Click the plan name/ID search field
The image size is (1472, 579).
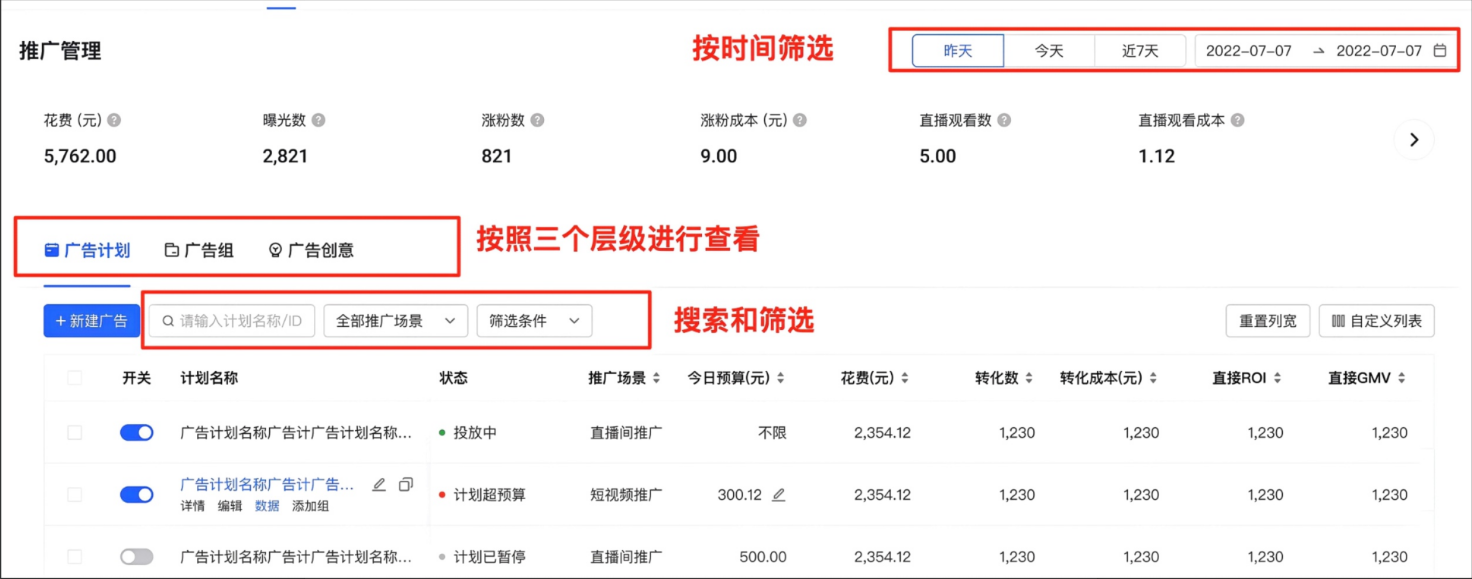pyautogui.click(x=232, y=321)
